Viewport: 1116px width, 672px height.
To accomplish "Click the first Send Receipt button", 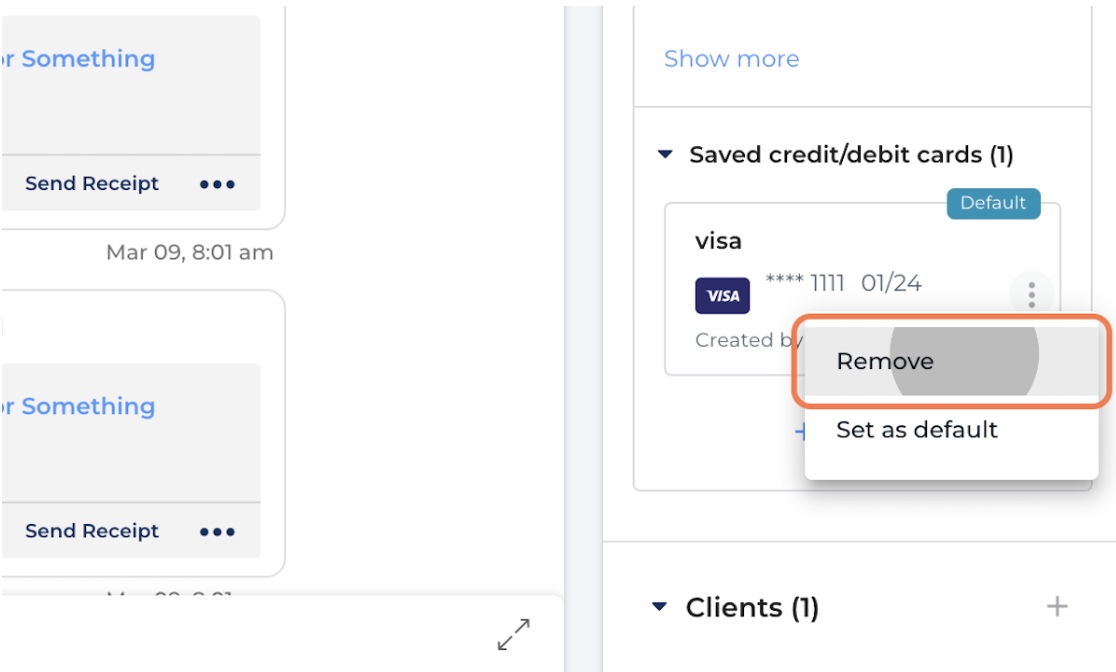I will pyautogui.click(x=92, y=184).
